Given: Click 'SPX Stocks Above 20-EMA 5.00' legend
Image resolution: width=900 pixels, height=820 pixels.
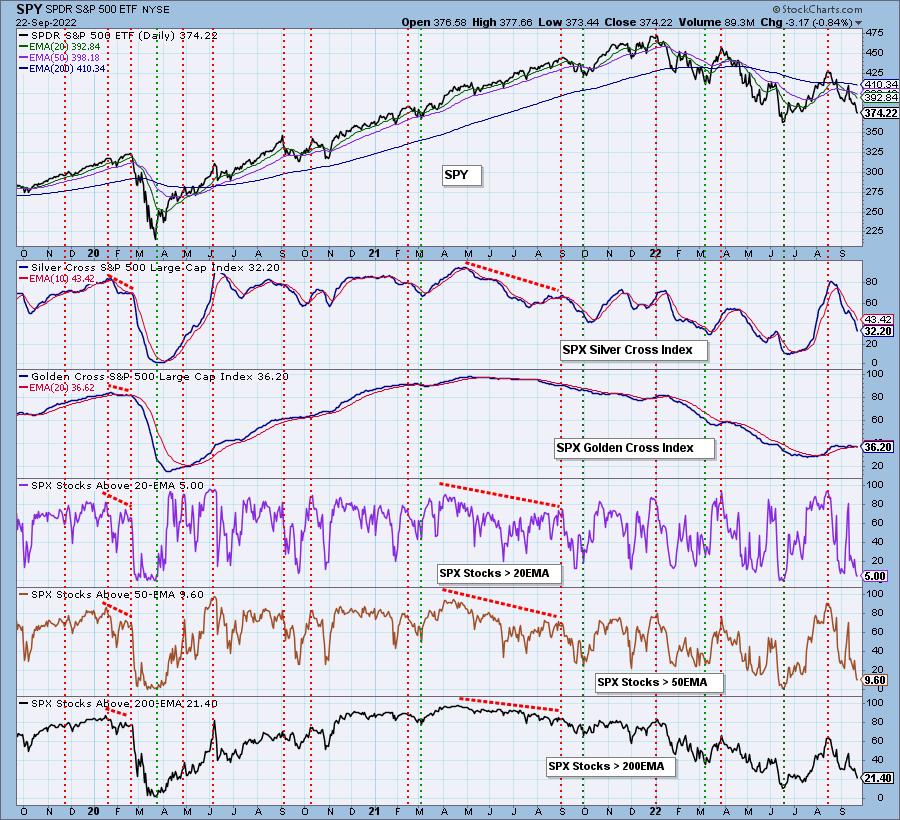Looking at the screenshot, I should click(111, 485).
